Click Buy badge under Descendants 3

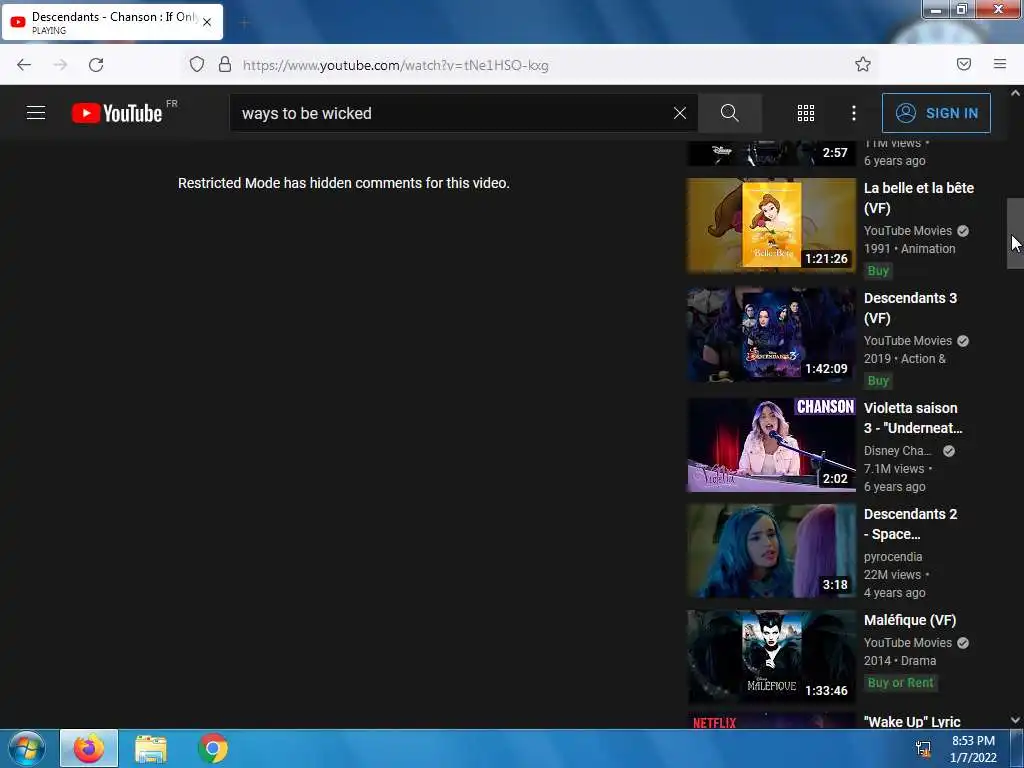pyautogui.click(x=878, y=380)
